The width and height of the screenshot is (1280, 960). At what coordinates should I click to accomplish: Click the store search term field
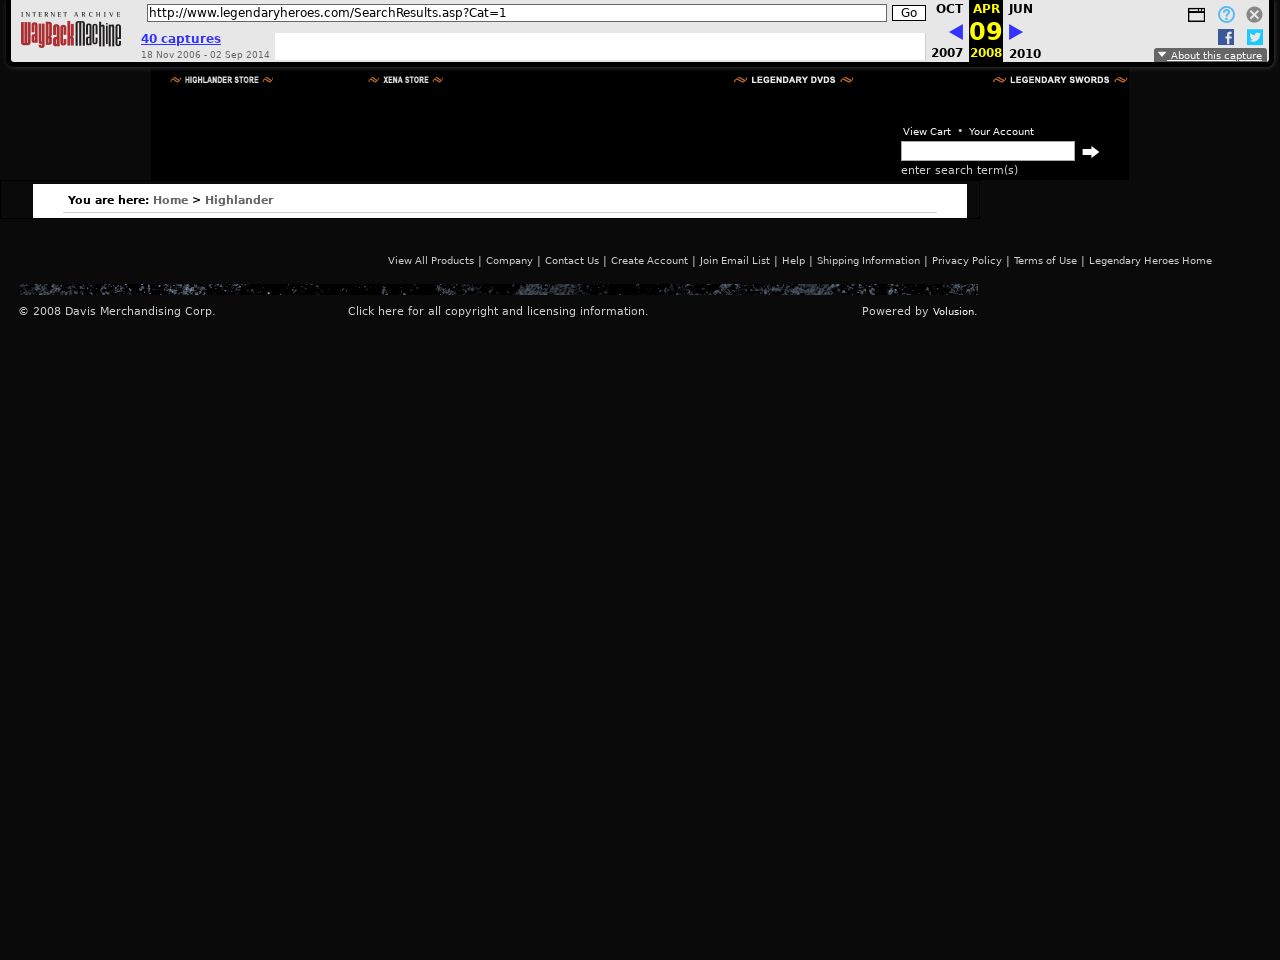click(x=987, y=151)
